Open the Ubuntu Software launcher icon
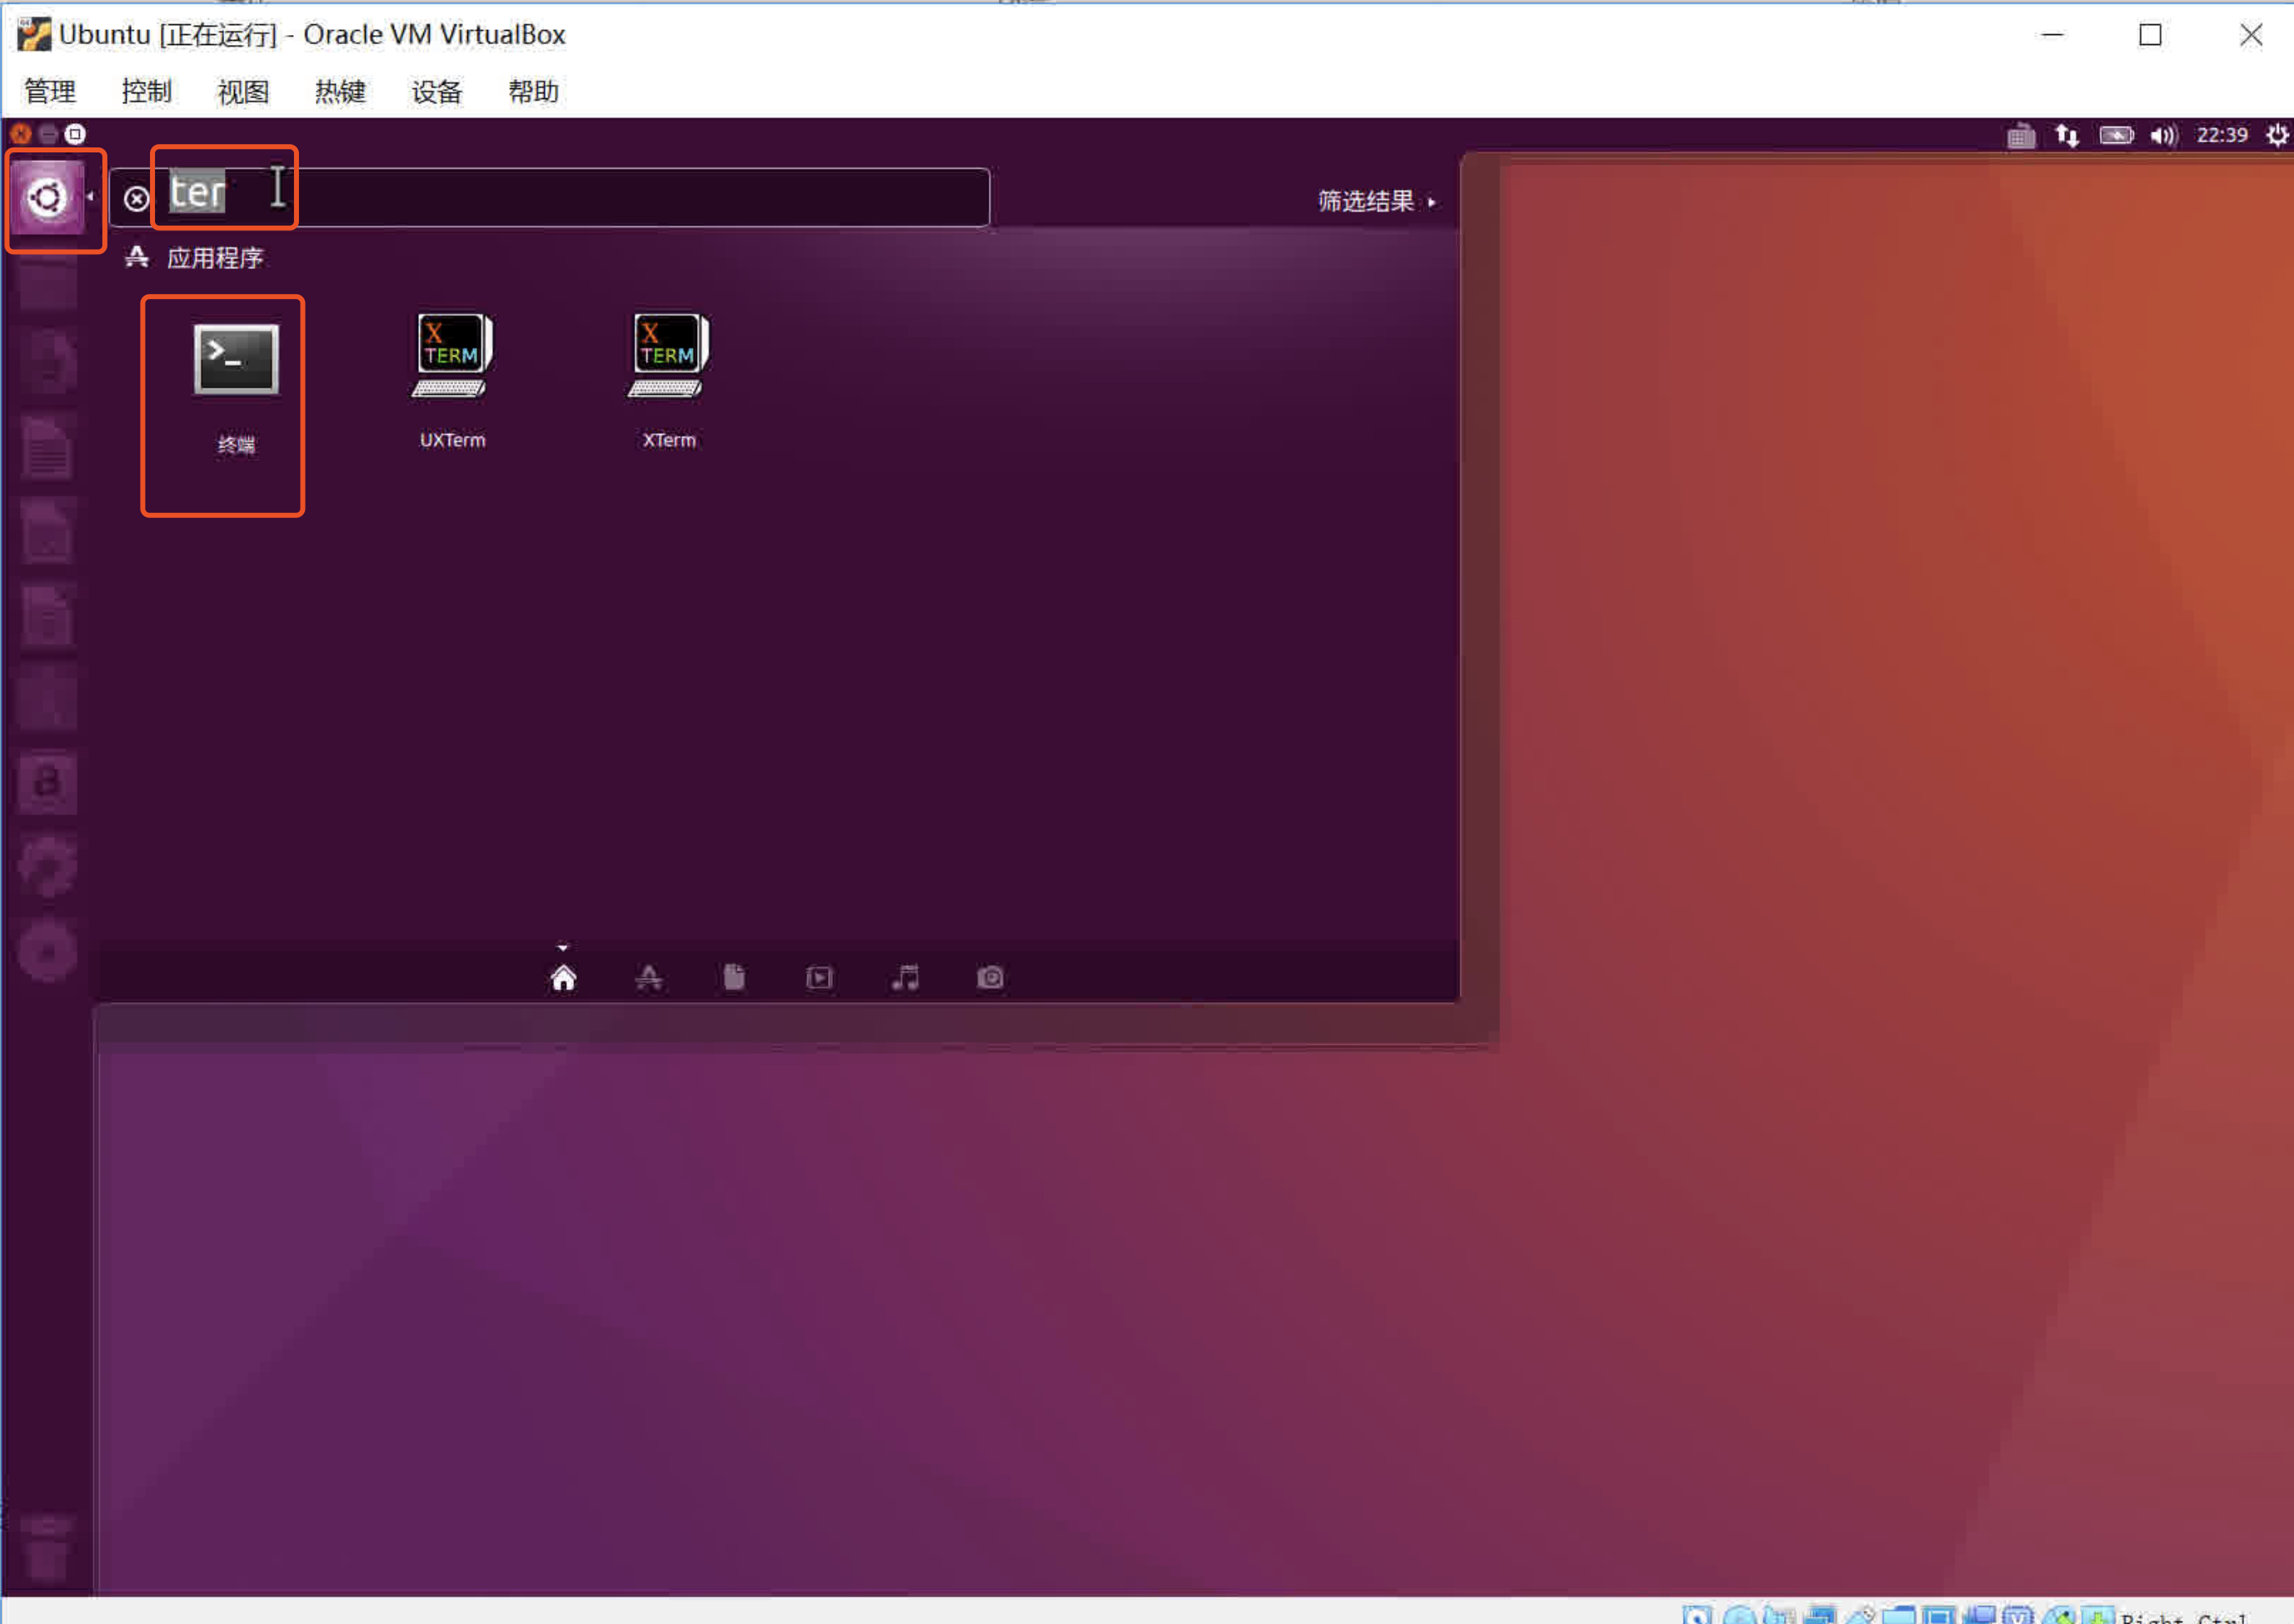2294x1624 pixels. [47, 698]
